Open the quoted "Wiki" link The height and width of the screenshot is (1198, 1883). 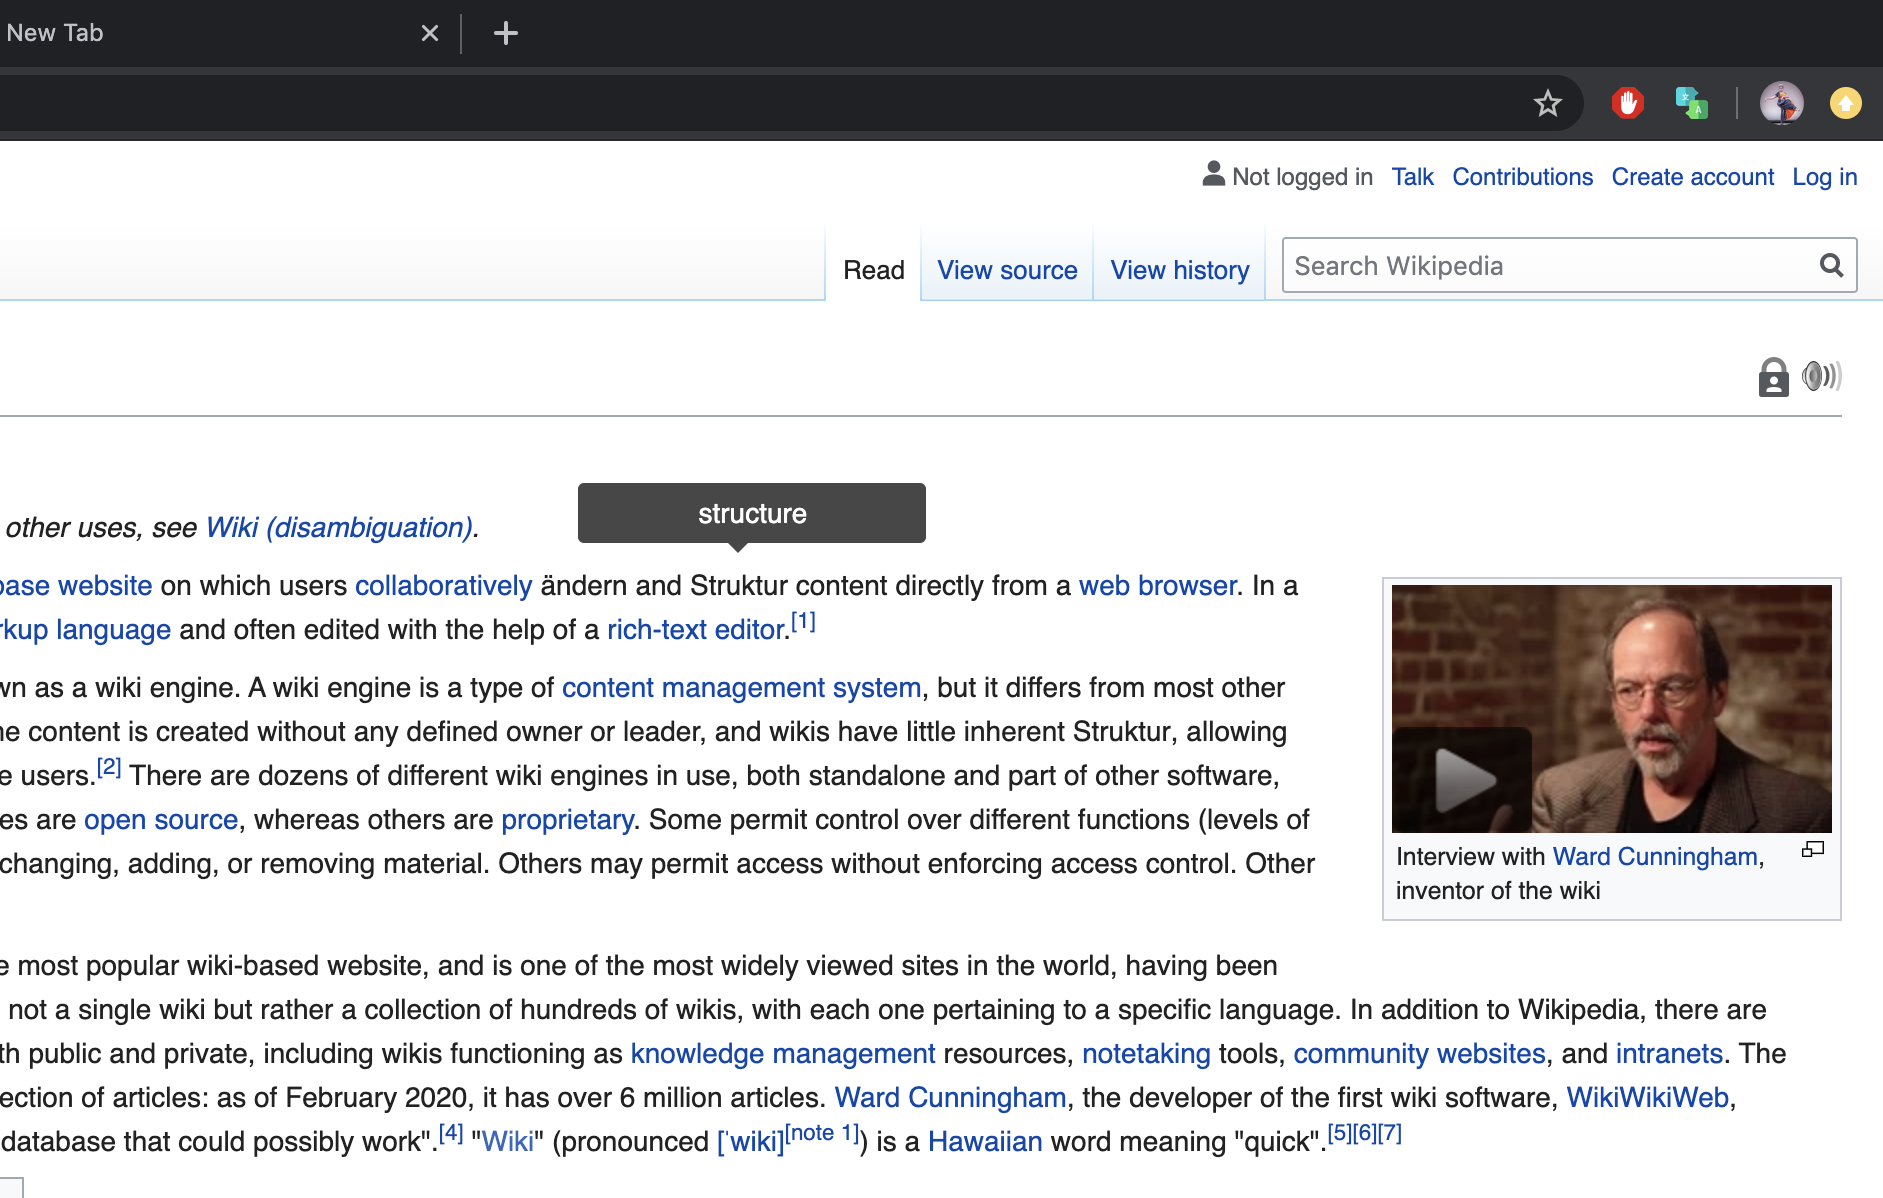[x=508, y=1141]
